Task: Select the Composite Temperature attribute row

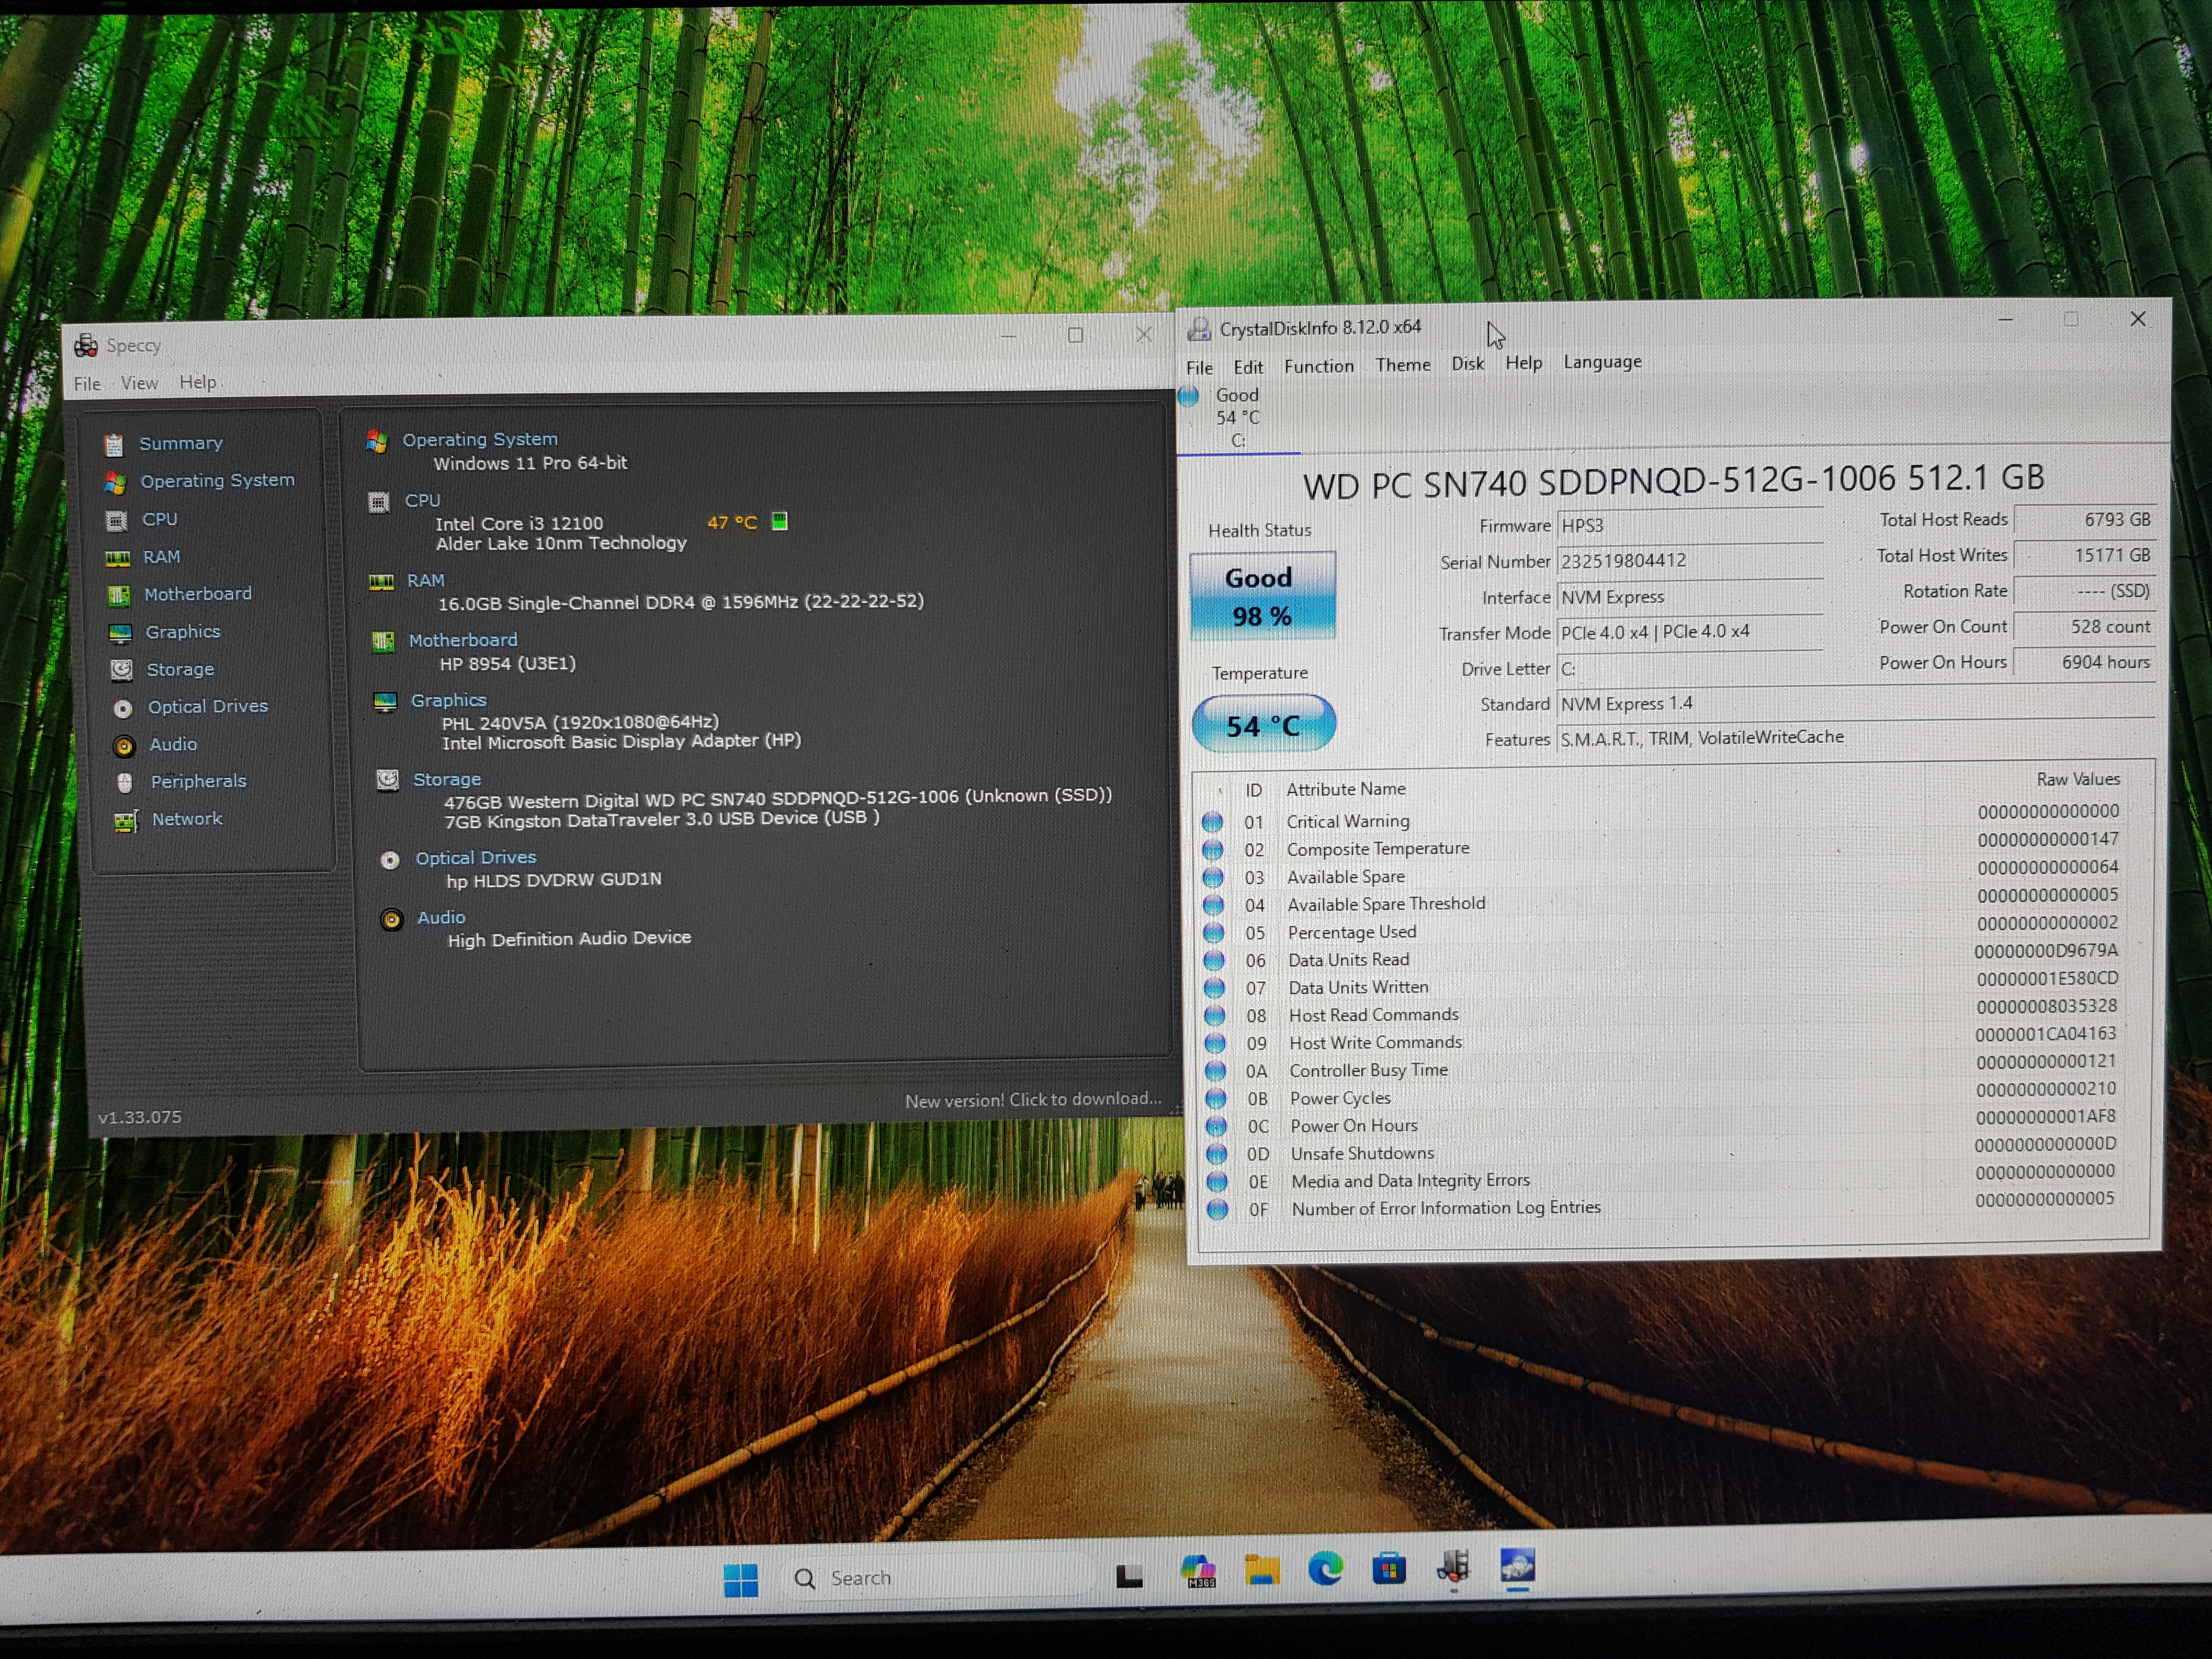Action: (1660, 846)
